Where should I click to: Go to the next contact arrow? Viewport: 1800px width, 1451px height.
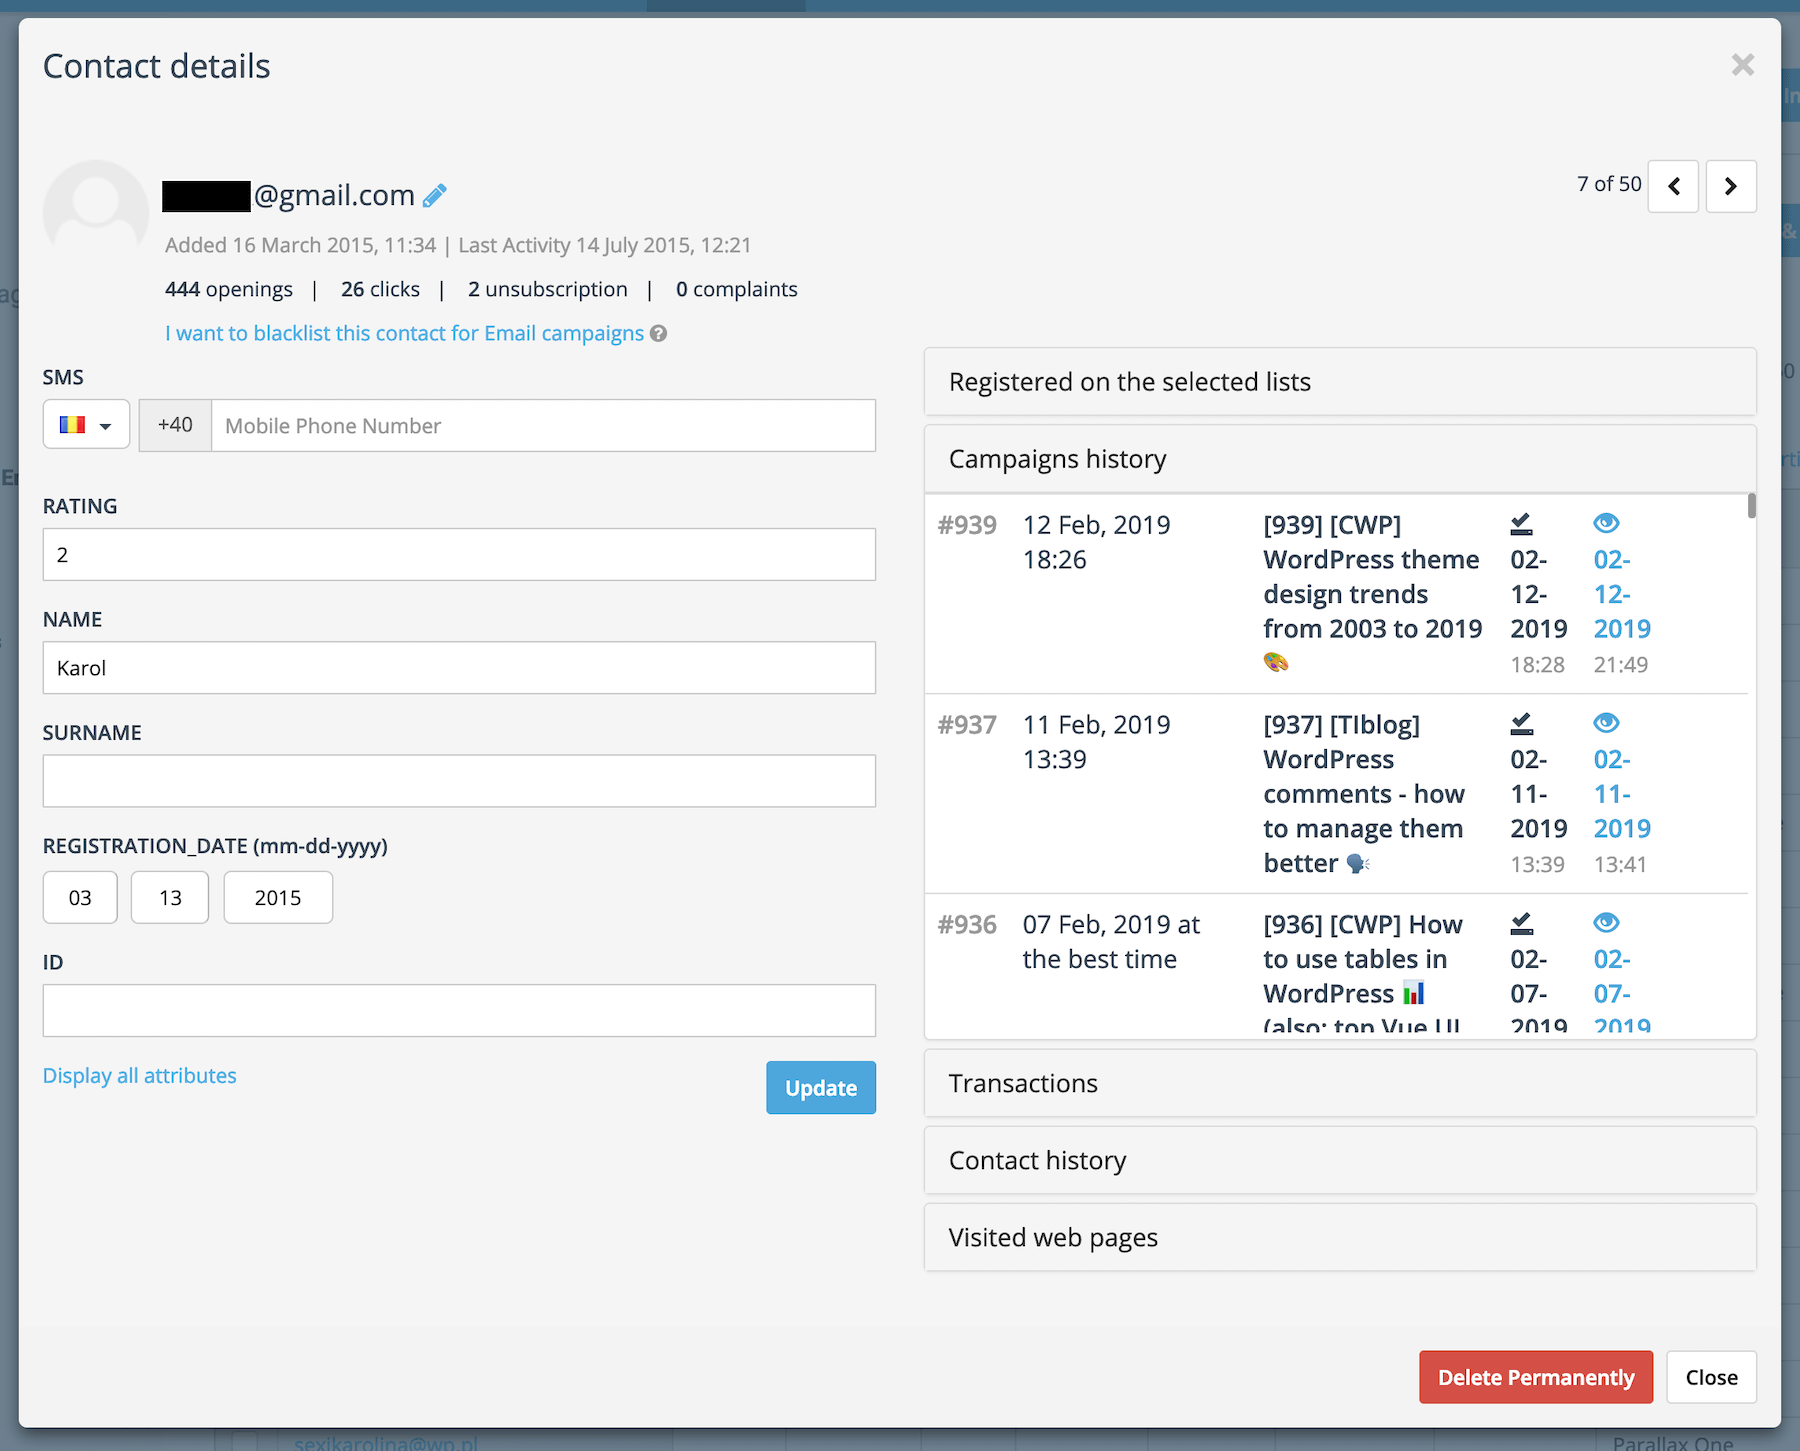click(x=1731, y=186)
